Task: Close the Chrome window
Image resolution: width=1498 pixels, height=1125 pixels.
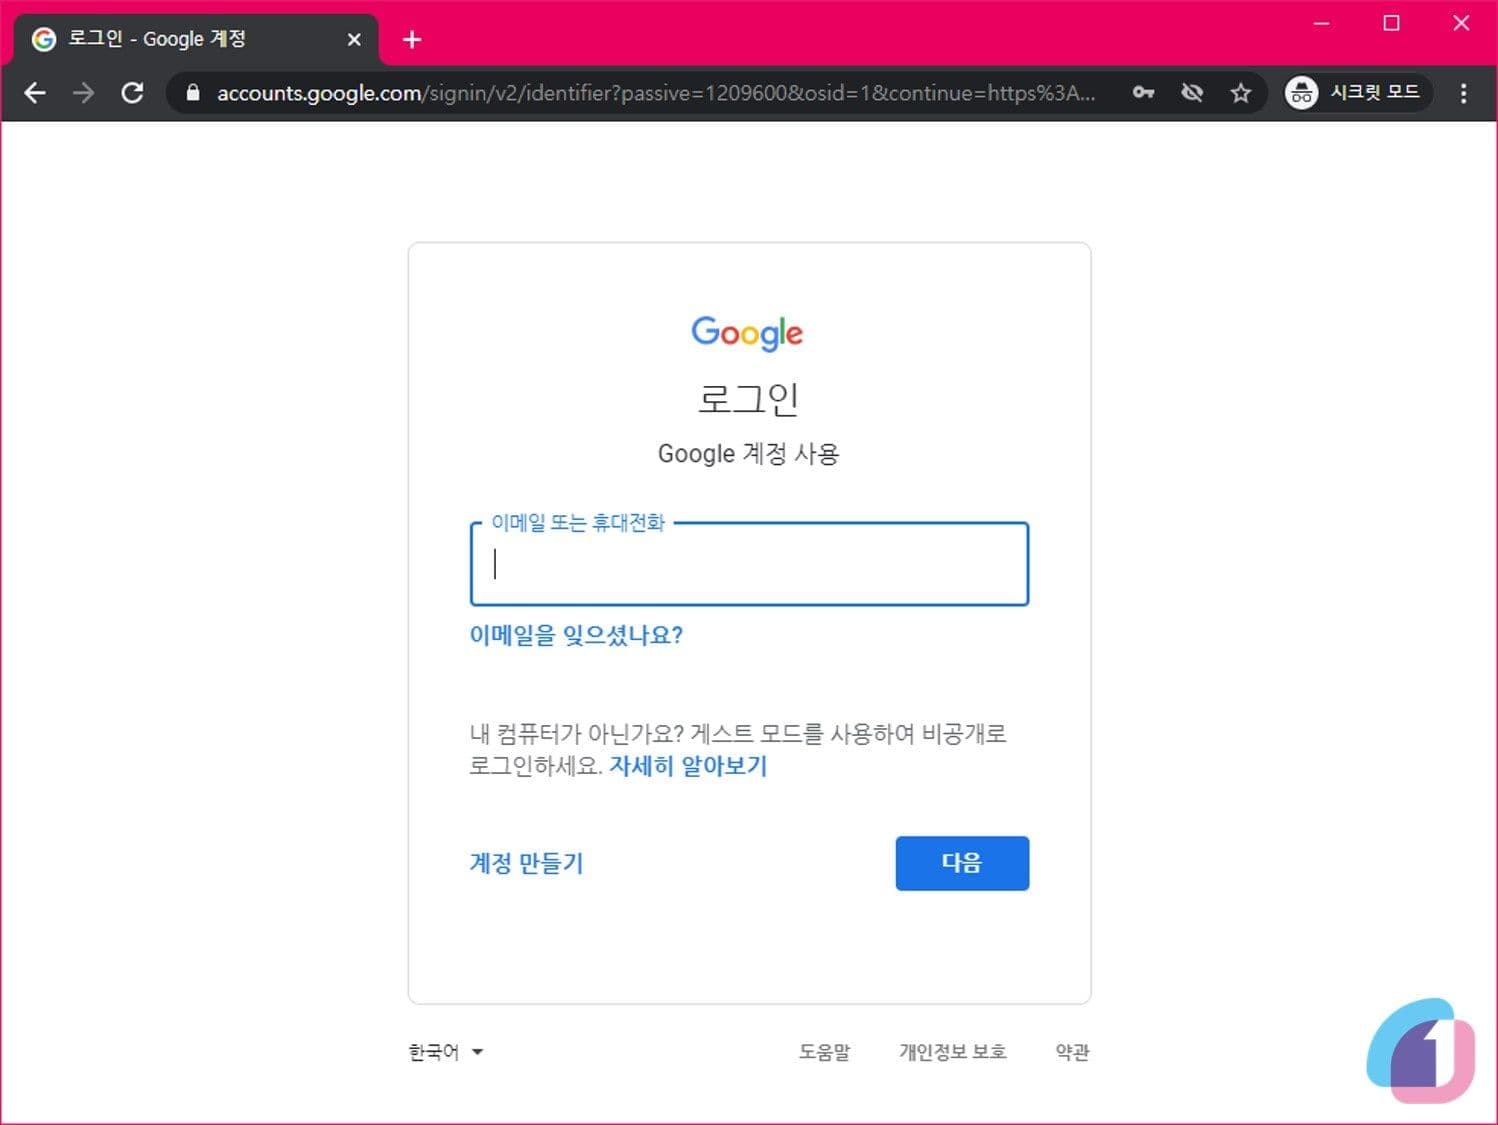Action: (1461, 23)
